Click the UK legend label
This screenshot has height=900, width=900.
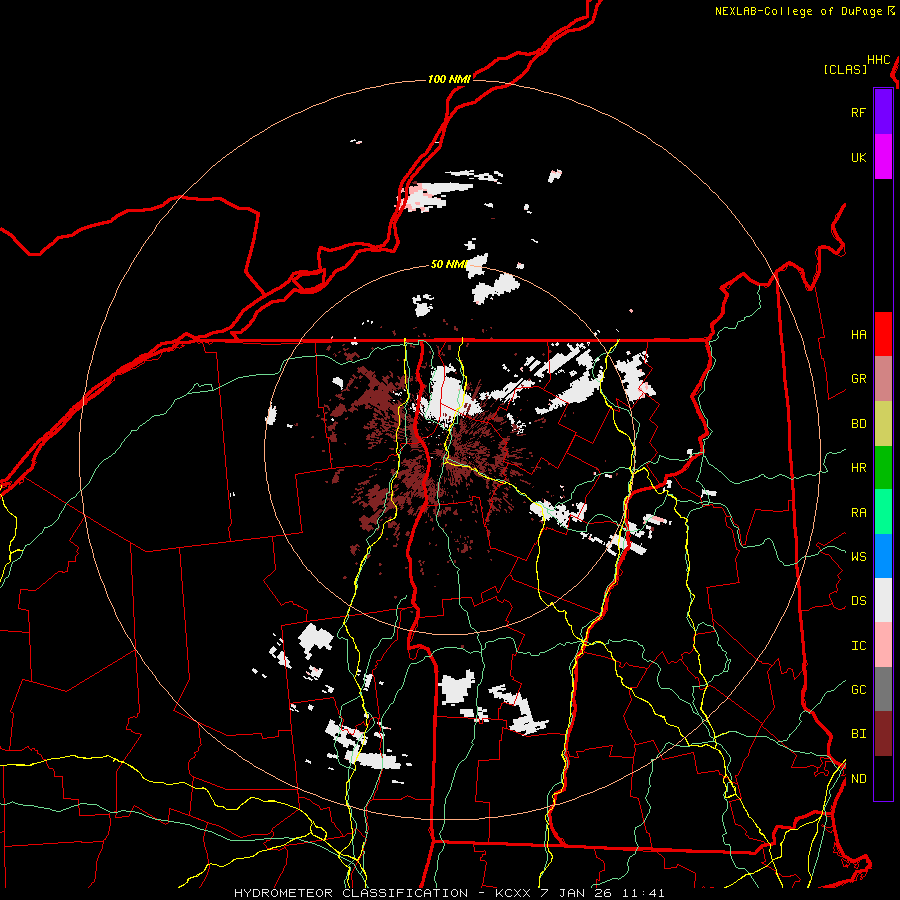click(858, 158)
